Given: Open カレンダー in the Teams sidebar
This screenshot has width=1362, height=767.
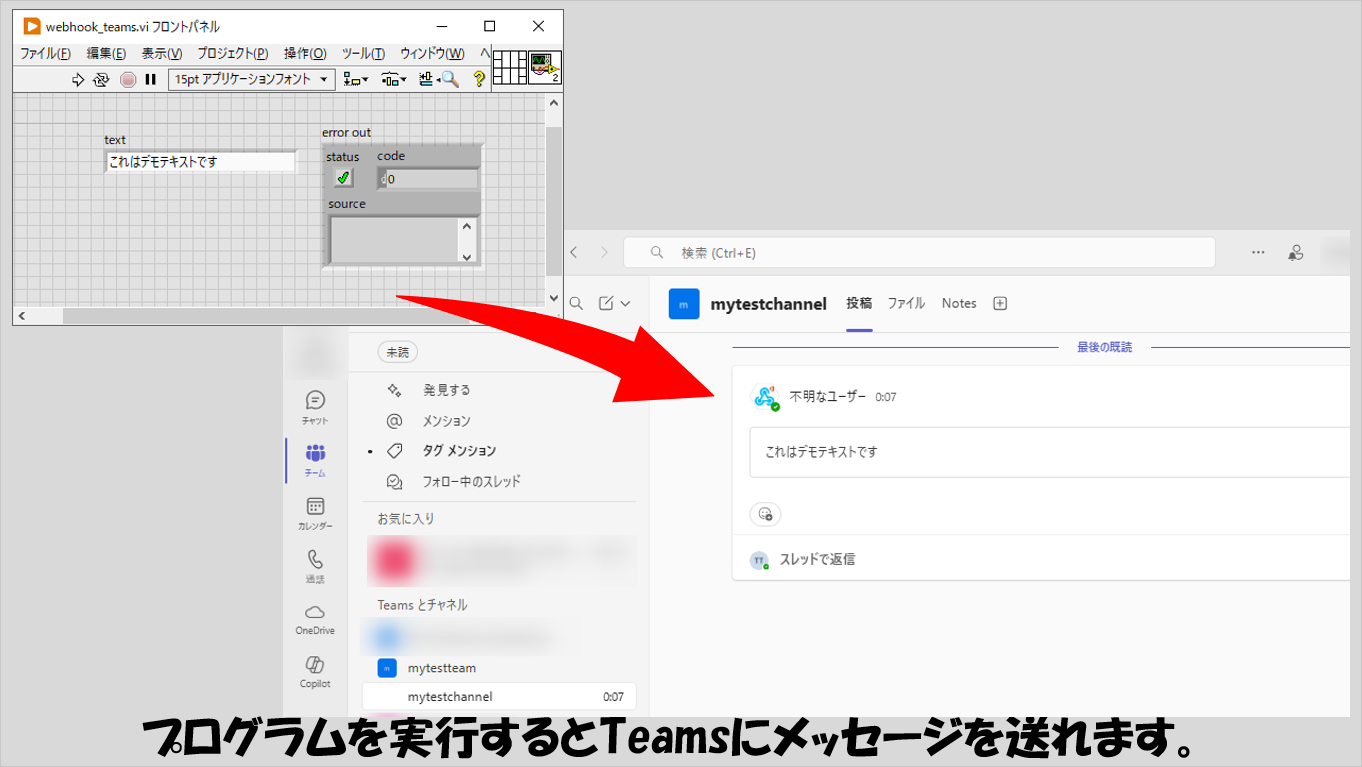Looking at the screenshot, I should tap(315, 513).
